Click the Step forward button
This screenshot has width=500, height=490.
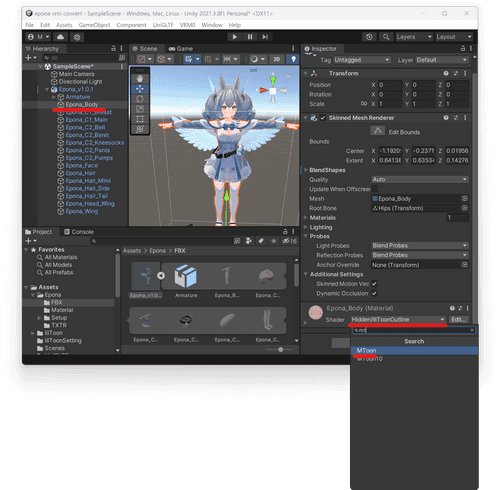265,37
